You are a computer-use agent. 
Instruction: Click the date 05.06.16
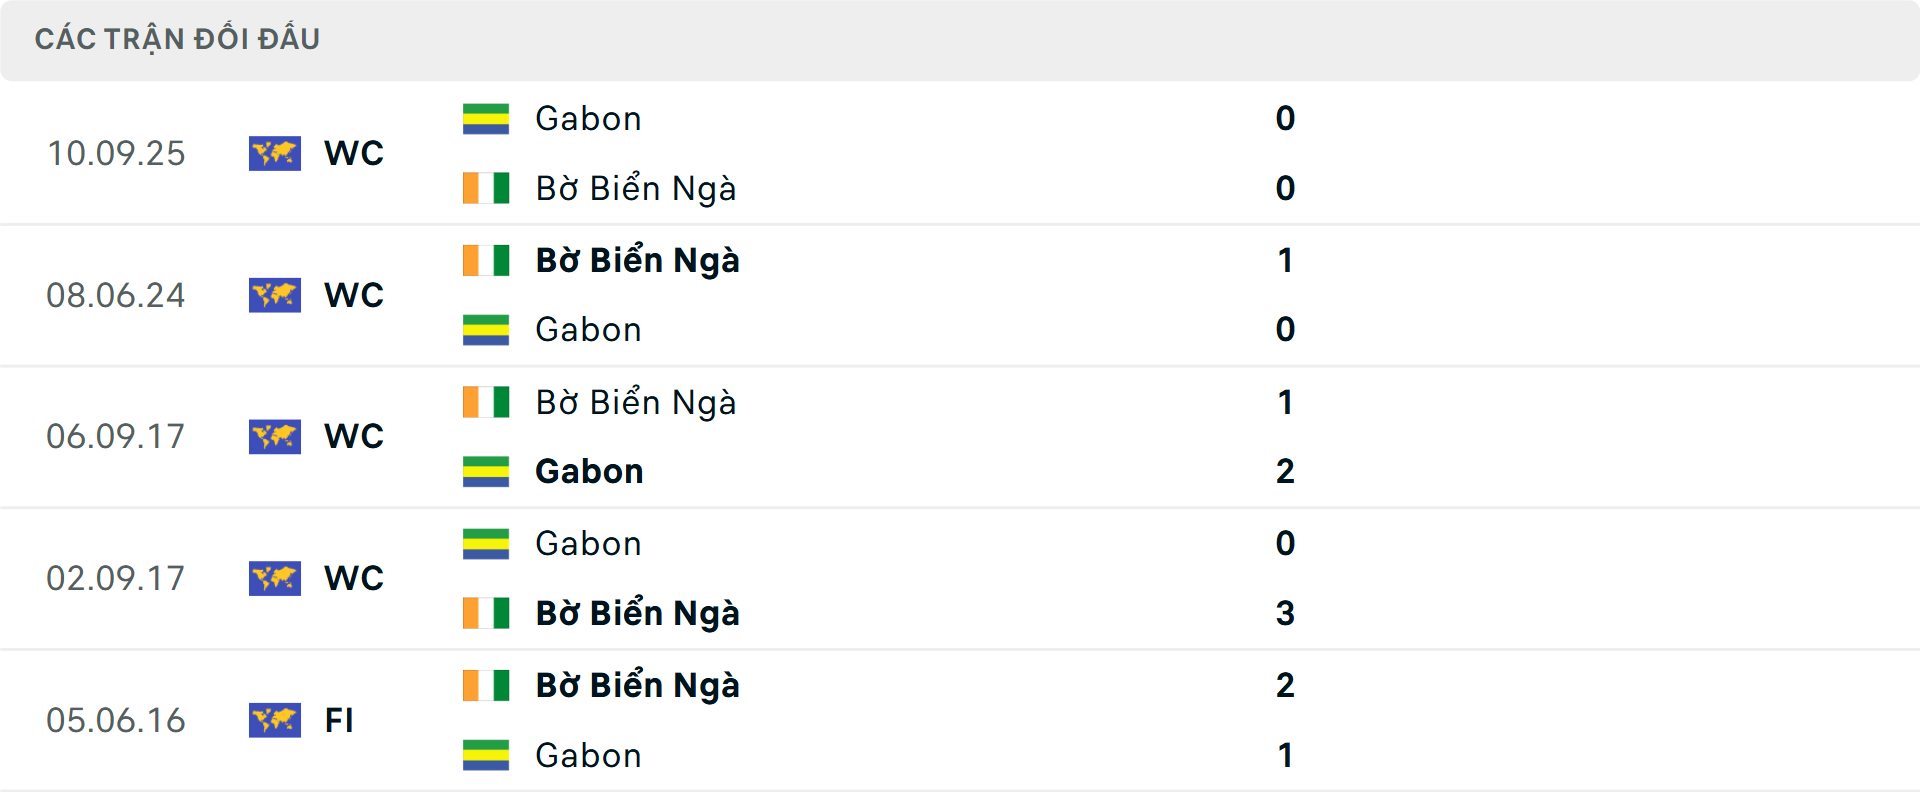click(x=116, y=720)
